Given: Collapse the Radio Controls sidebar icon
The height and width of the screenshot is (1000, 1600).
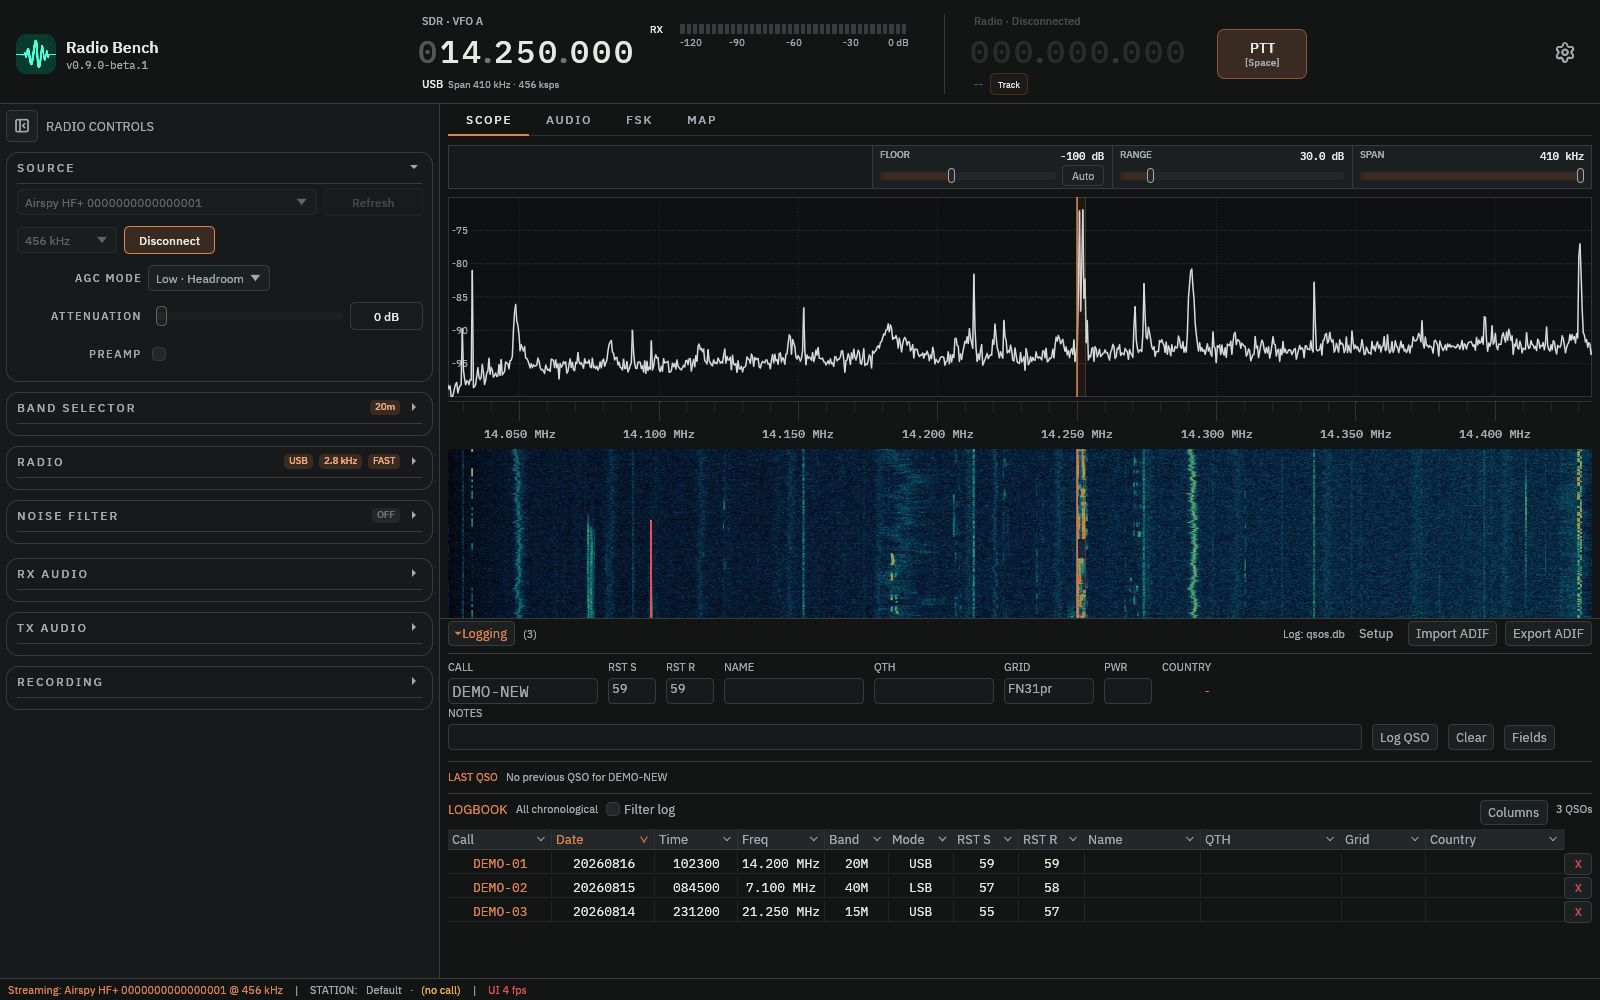Looking at the screenshot, I should [22, 126].
